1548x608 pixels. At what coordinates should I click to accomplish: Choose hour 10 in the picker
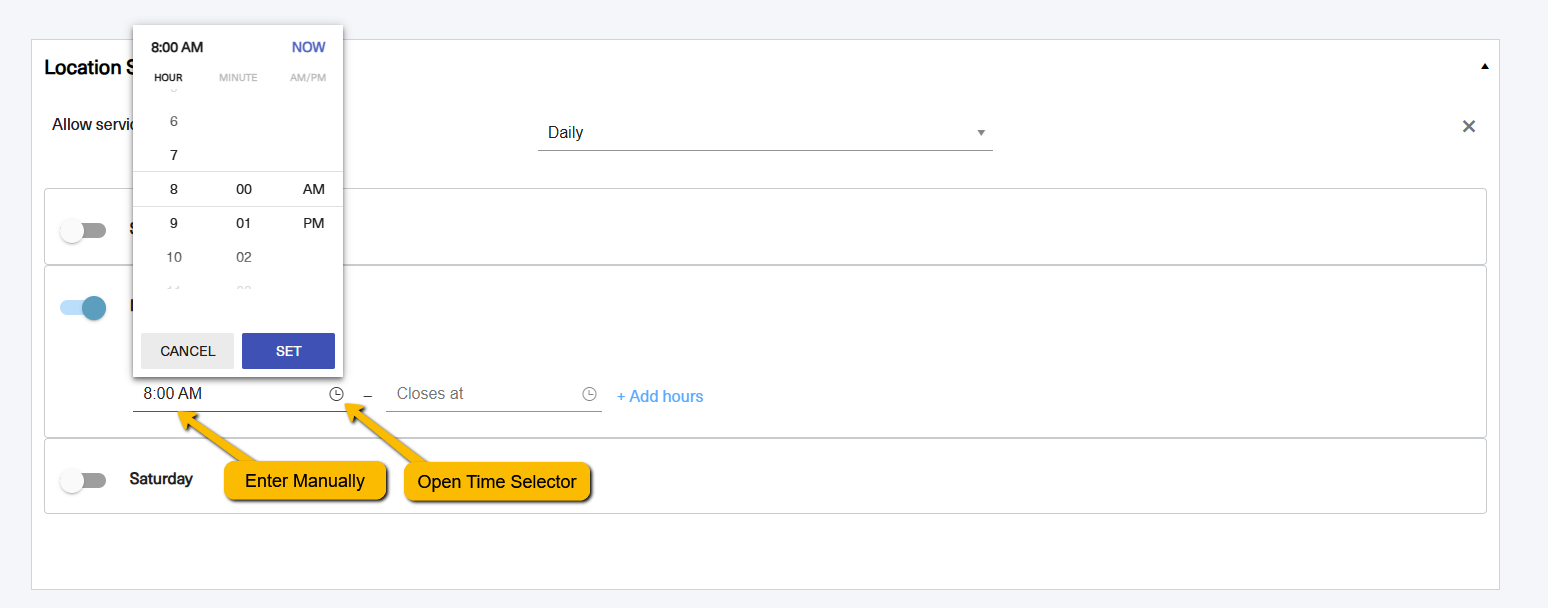tap(174, 257)
